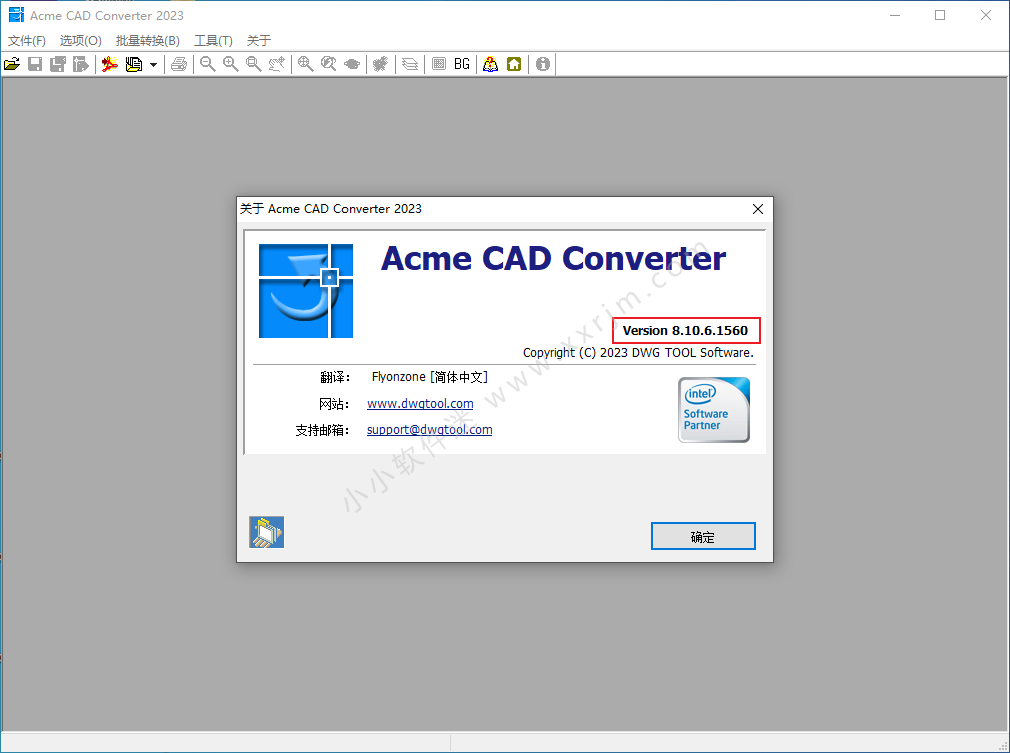Click the support@dwgtool.com email link
1010x753 pixels.
429,430
